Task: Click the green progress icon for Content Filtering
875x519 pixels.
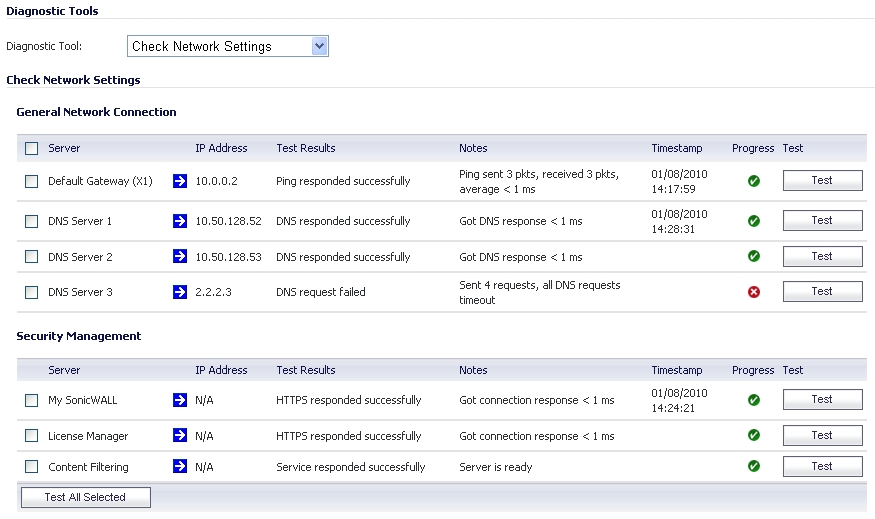Action: point(754,467)
